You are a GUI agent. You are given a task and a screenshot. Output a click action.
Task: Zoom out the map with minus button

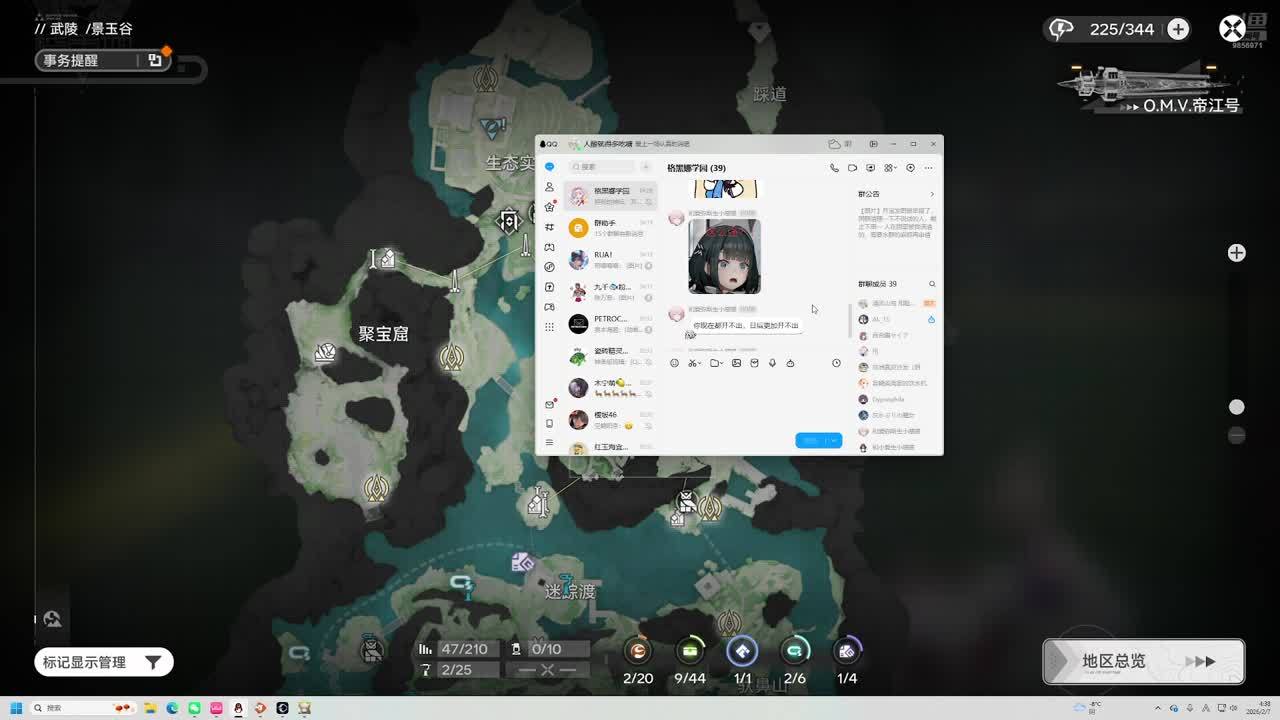coord(1237,435)
